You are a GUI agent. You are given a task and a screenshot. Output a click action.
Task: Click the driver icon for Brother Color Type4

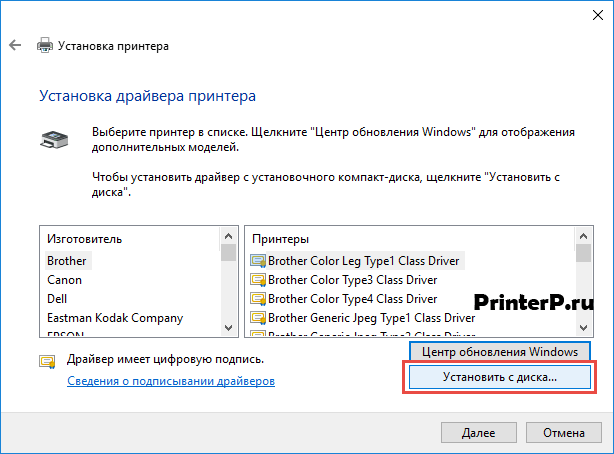257,299
